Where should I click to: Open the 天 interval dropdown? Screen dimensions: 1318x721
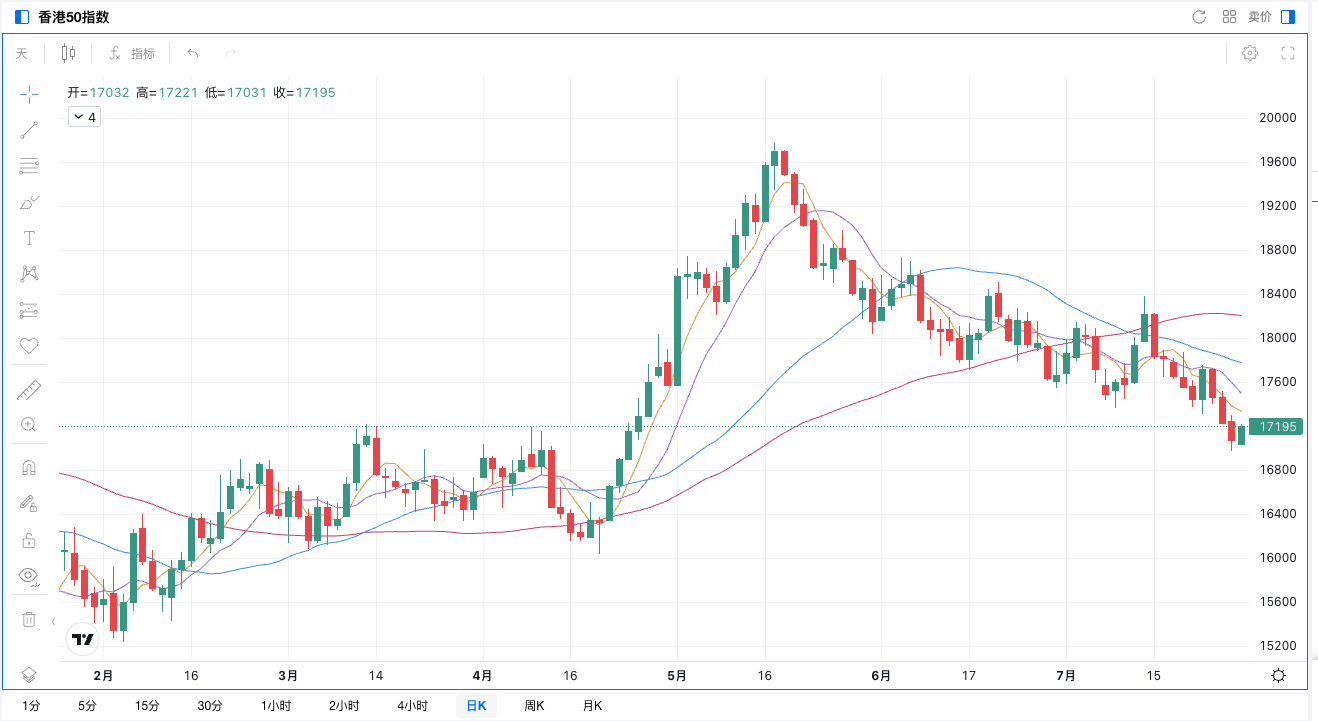[22, 53]
